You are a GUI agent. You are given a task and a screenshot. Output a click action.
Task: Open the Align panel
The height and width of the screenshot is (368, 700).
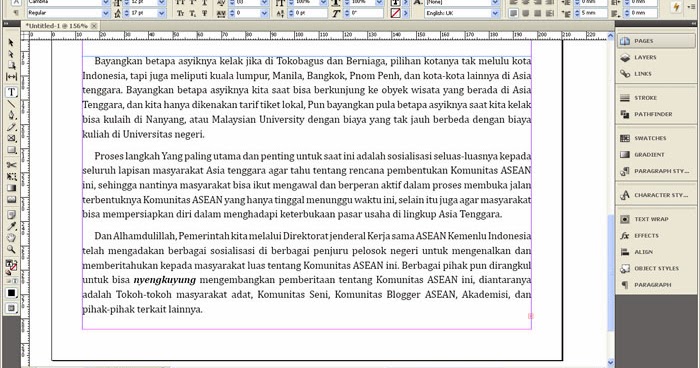tap(656, 252)
